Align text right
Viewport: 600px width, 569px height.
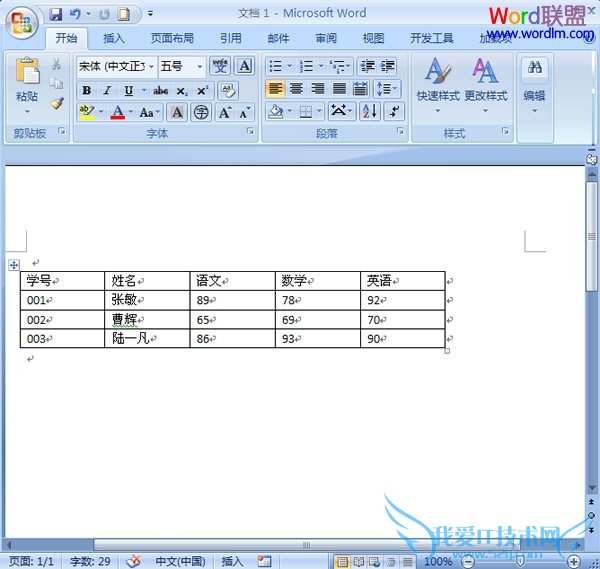point(318,89)
